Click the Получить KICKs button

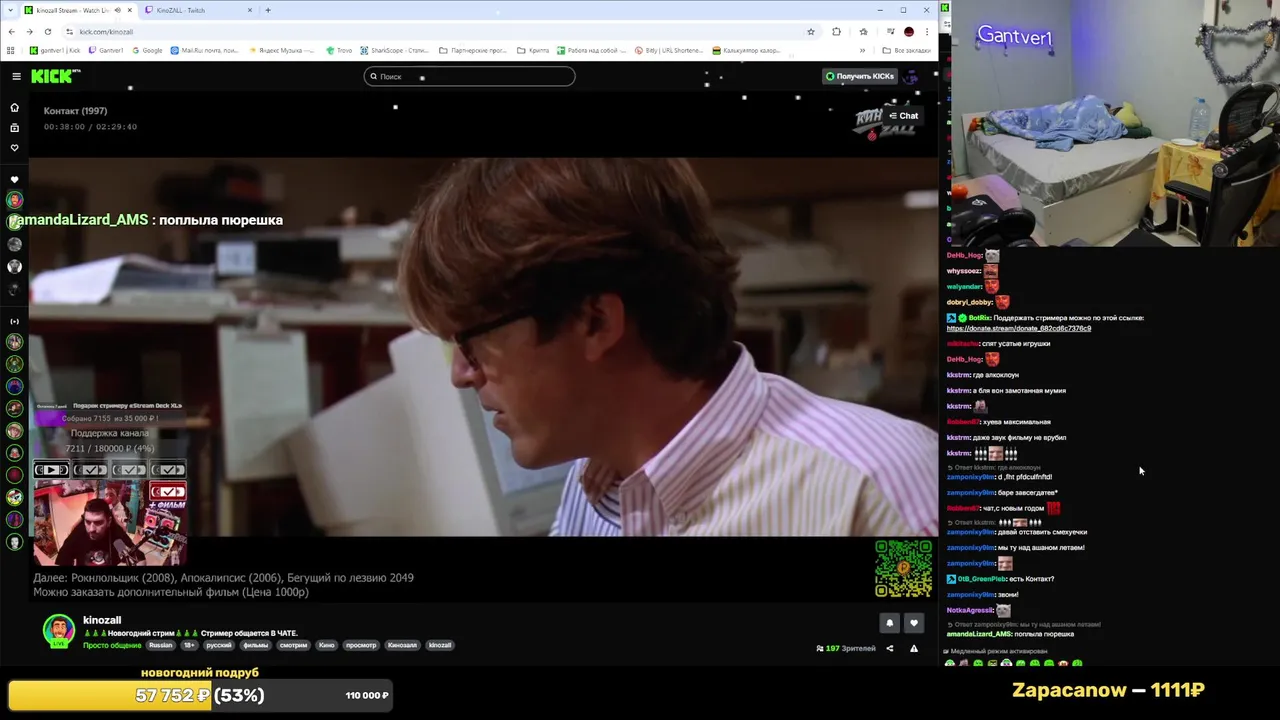[x=859, y=76]
